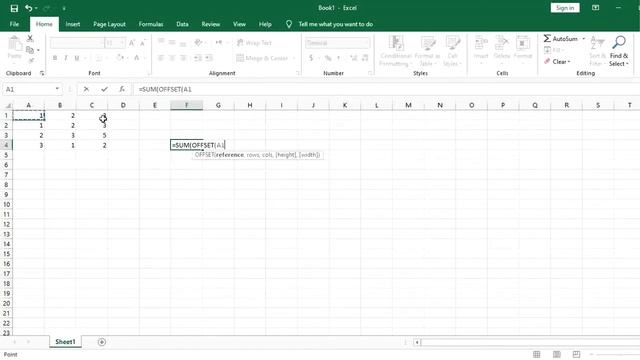
Task: Open the Name Box dropdown arrow
Action: click(x=57, y=89)
